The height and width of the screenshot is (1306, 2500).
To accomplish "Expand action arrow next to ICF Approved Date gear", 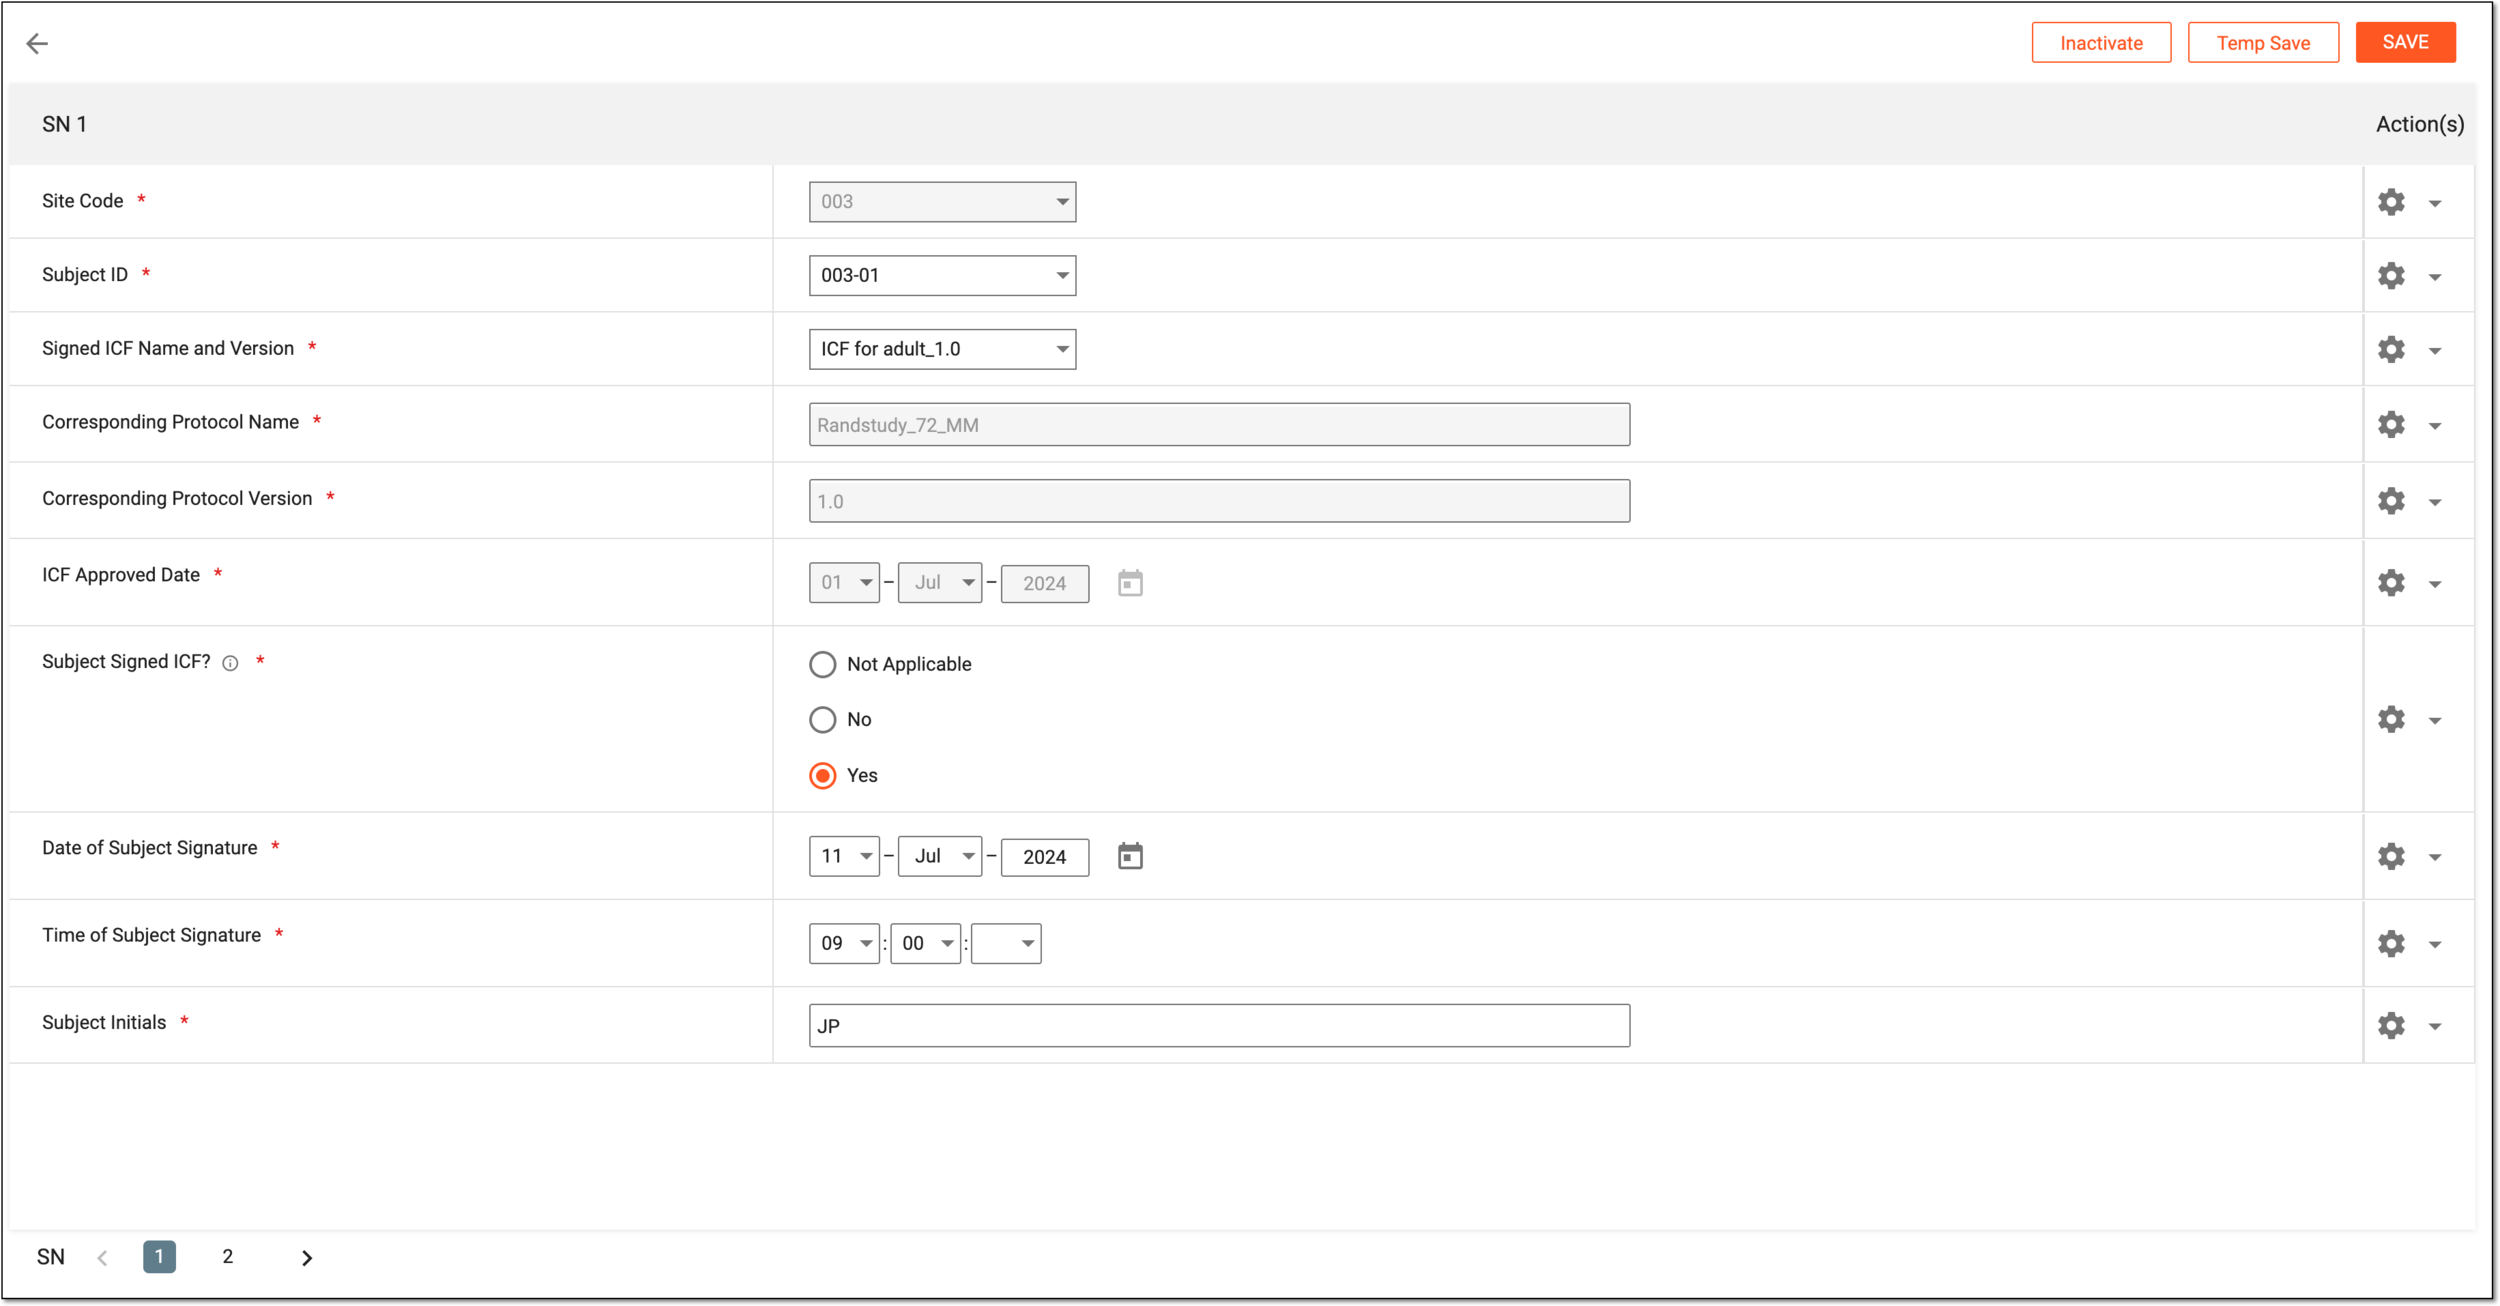I will [x=2435, y=585].
